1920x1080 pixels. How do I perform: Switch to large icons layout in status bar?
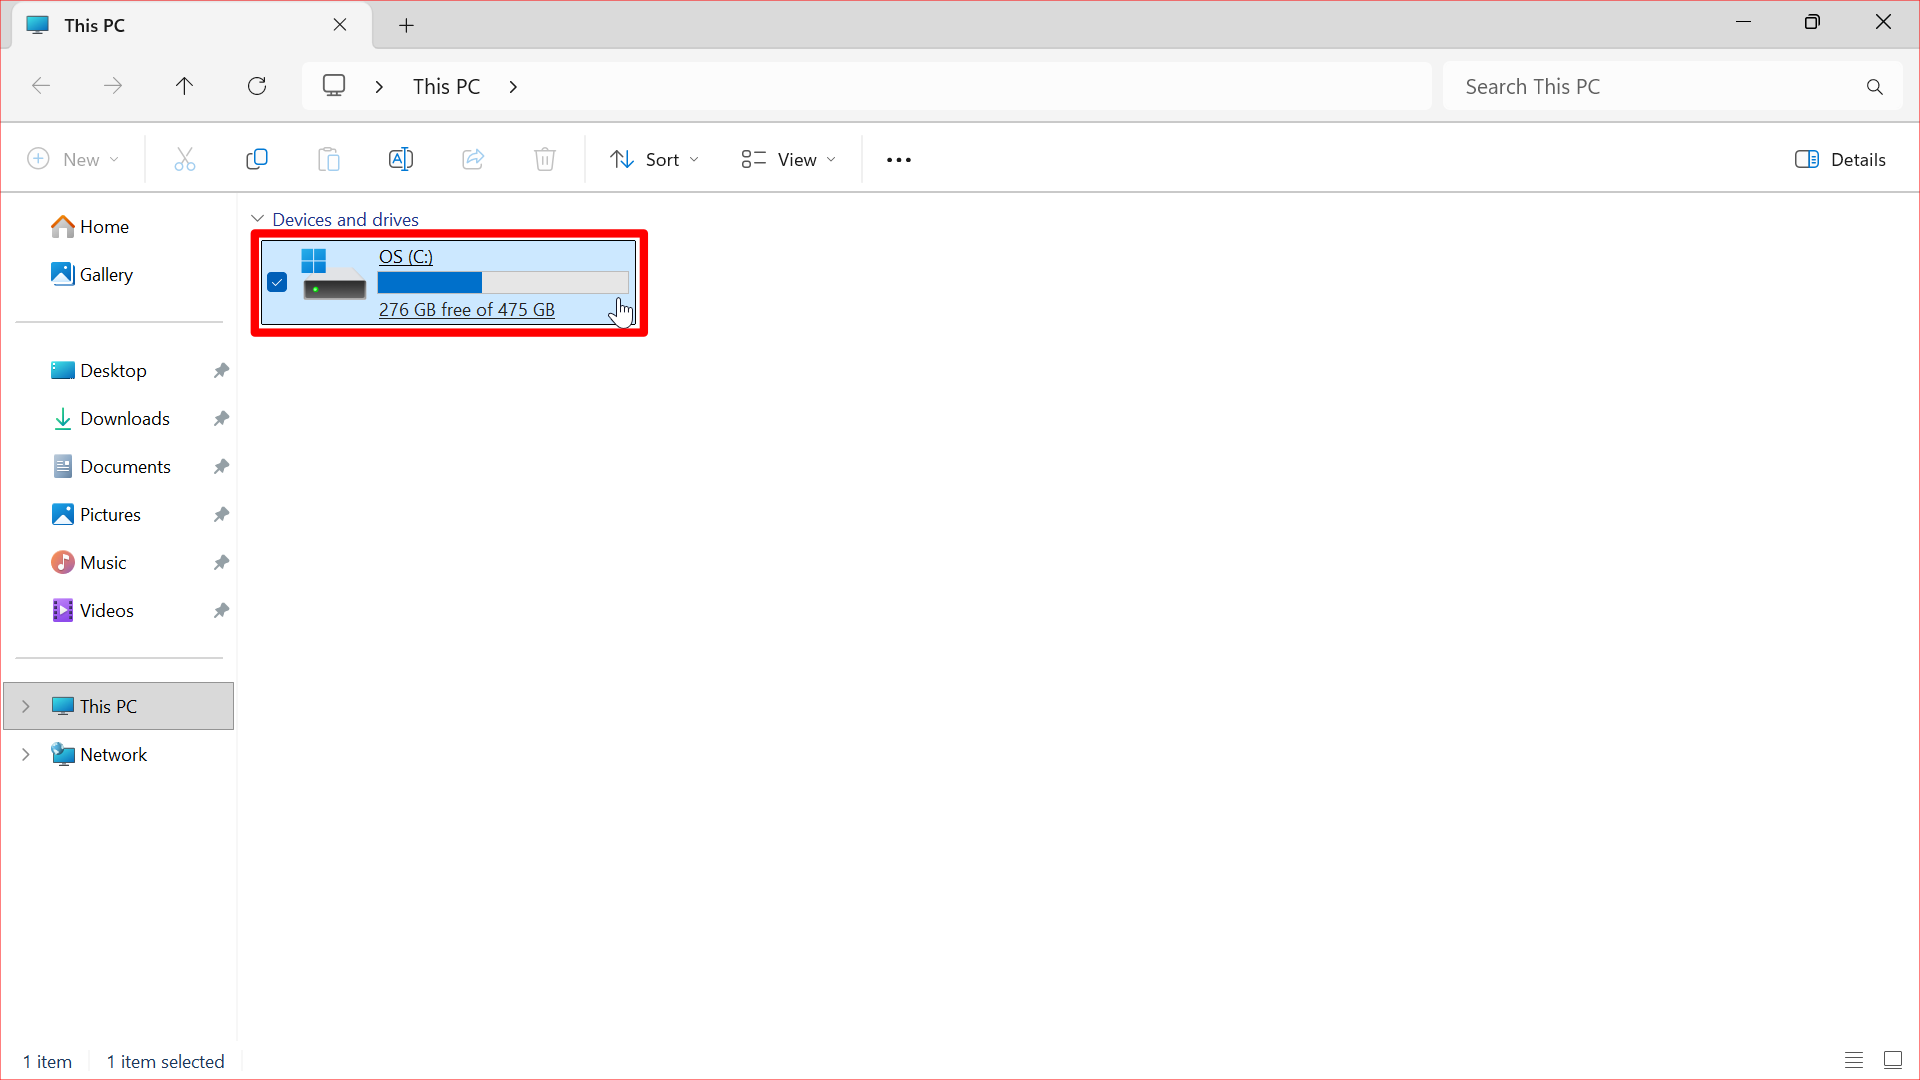[x=1892, y=1060]
